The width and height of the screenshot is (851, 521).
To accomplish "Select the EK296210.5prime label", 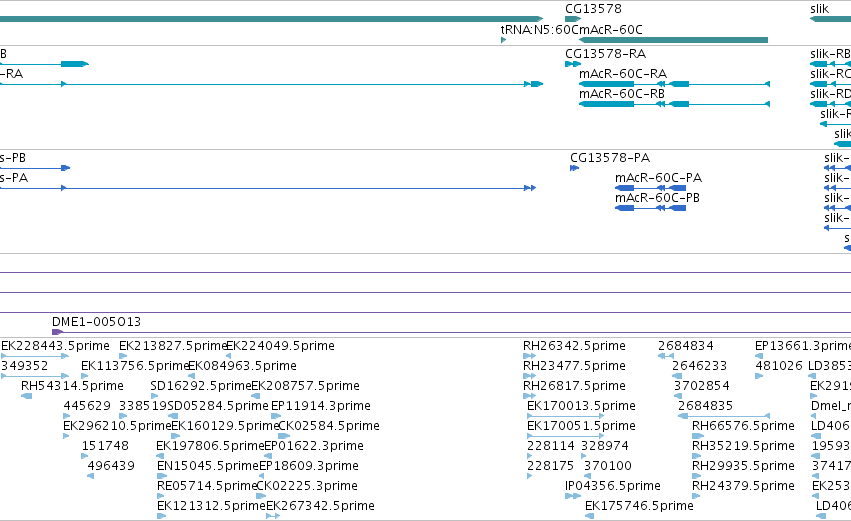I will pos(117,426).
